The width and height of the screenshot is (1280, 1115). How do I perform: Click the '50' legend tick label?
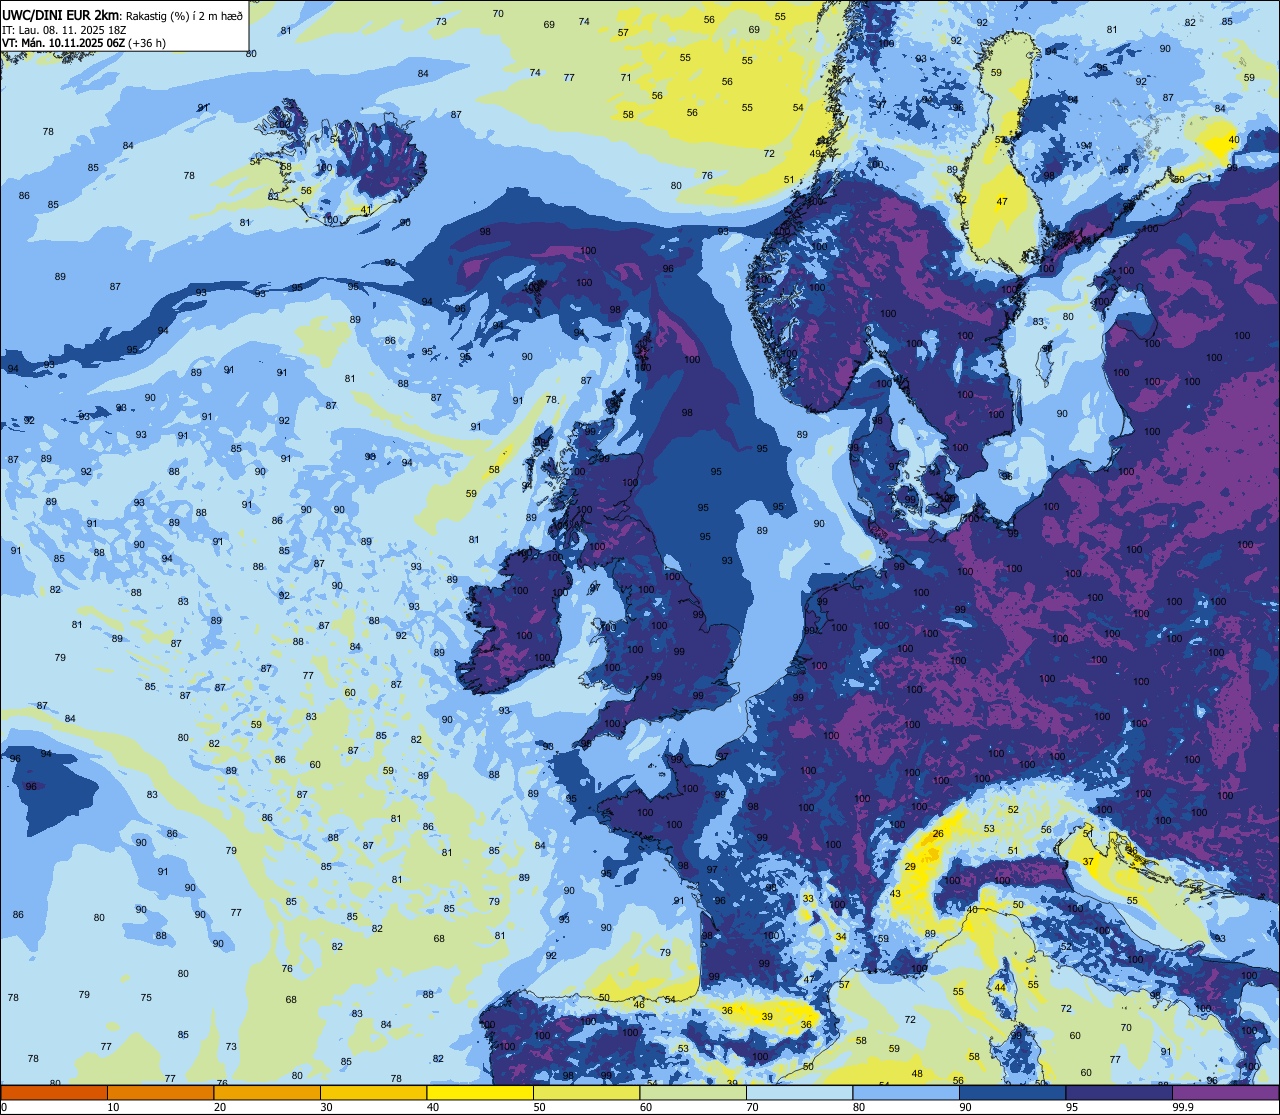(539, 1107)
